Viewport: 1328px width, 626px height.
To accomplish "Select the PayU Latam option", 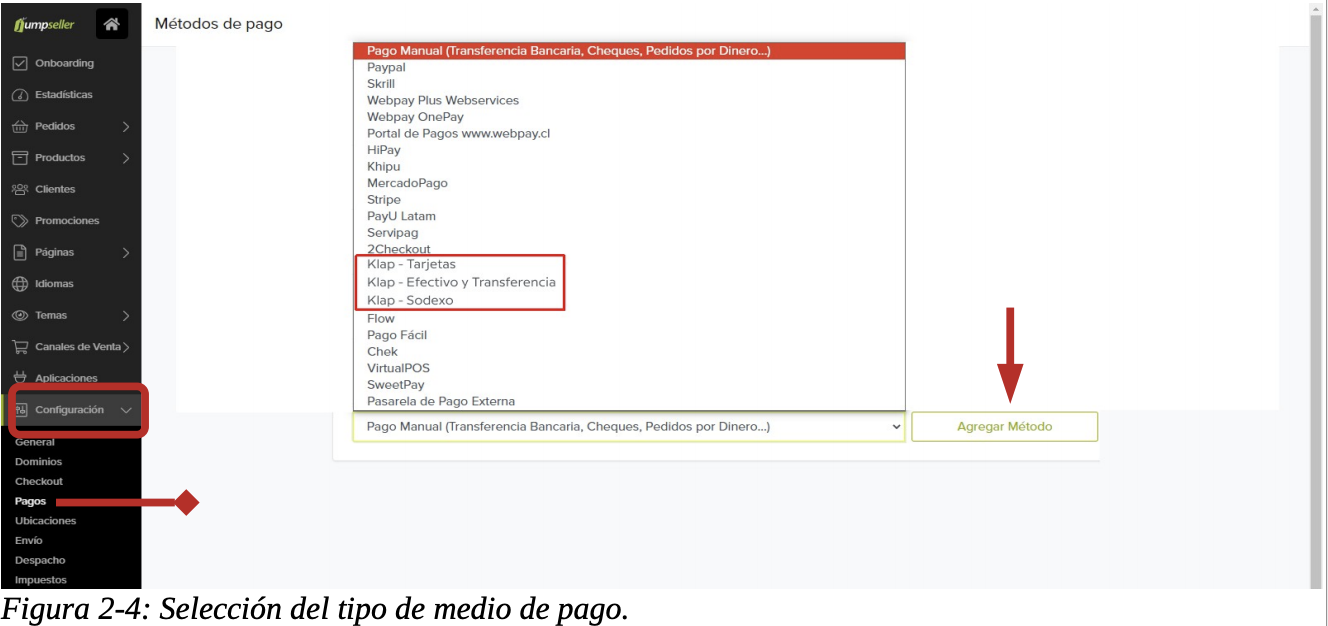I will (x=629, y=216).
